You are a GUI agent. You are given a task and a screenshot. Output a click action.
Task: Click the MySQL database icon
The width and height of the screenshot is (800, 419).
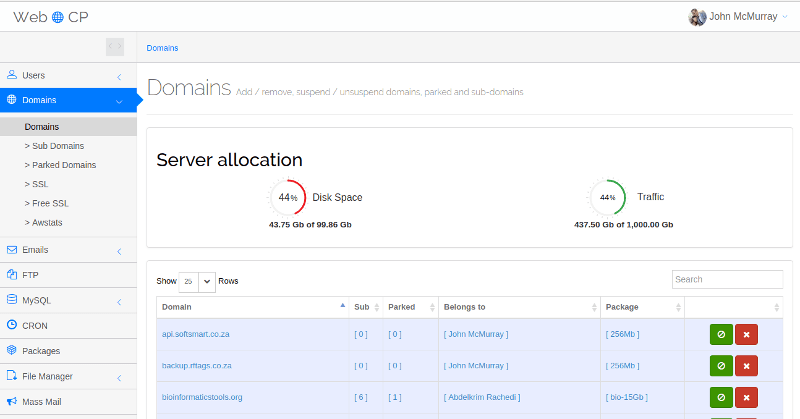coord(12,300)
